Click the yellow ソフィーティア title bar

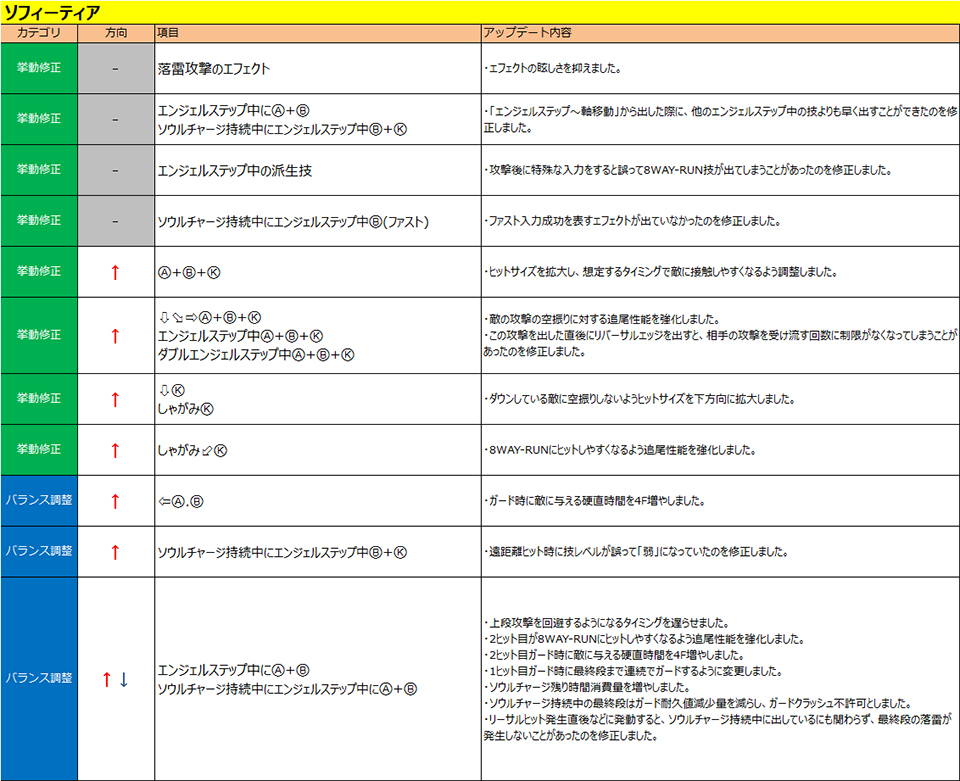point(480,12)
